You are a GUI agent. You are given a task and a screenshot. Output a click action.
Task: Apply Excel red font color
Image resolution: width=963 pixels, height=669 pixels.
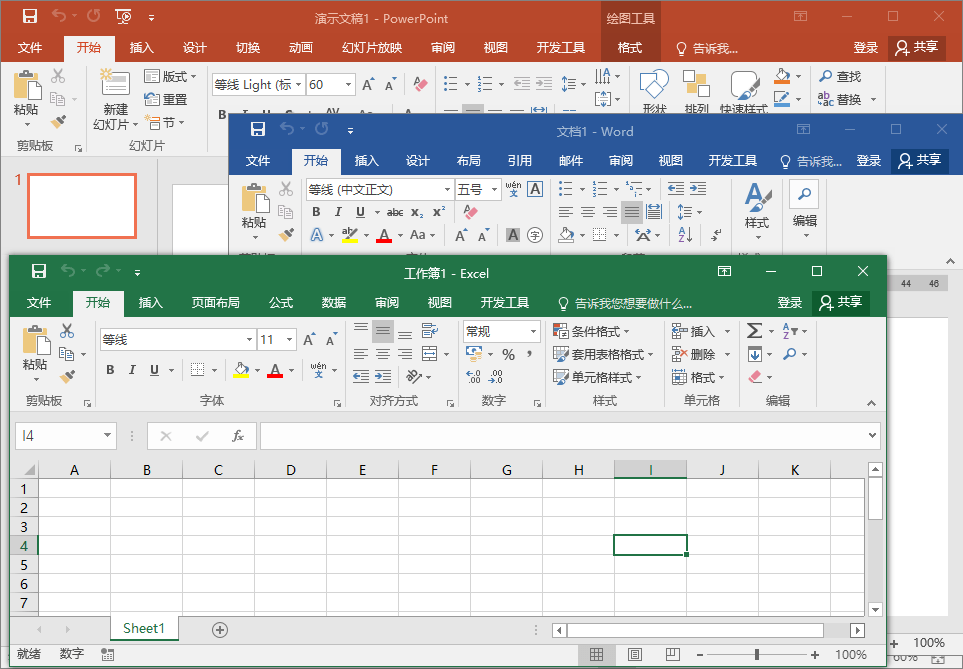point(275,370)
